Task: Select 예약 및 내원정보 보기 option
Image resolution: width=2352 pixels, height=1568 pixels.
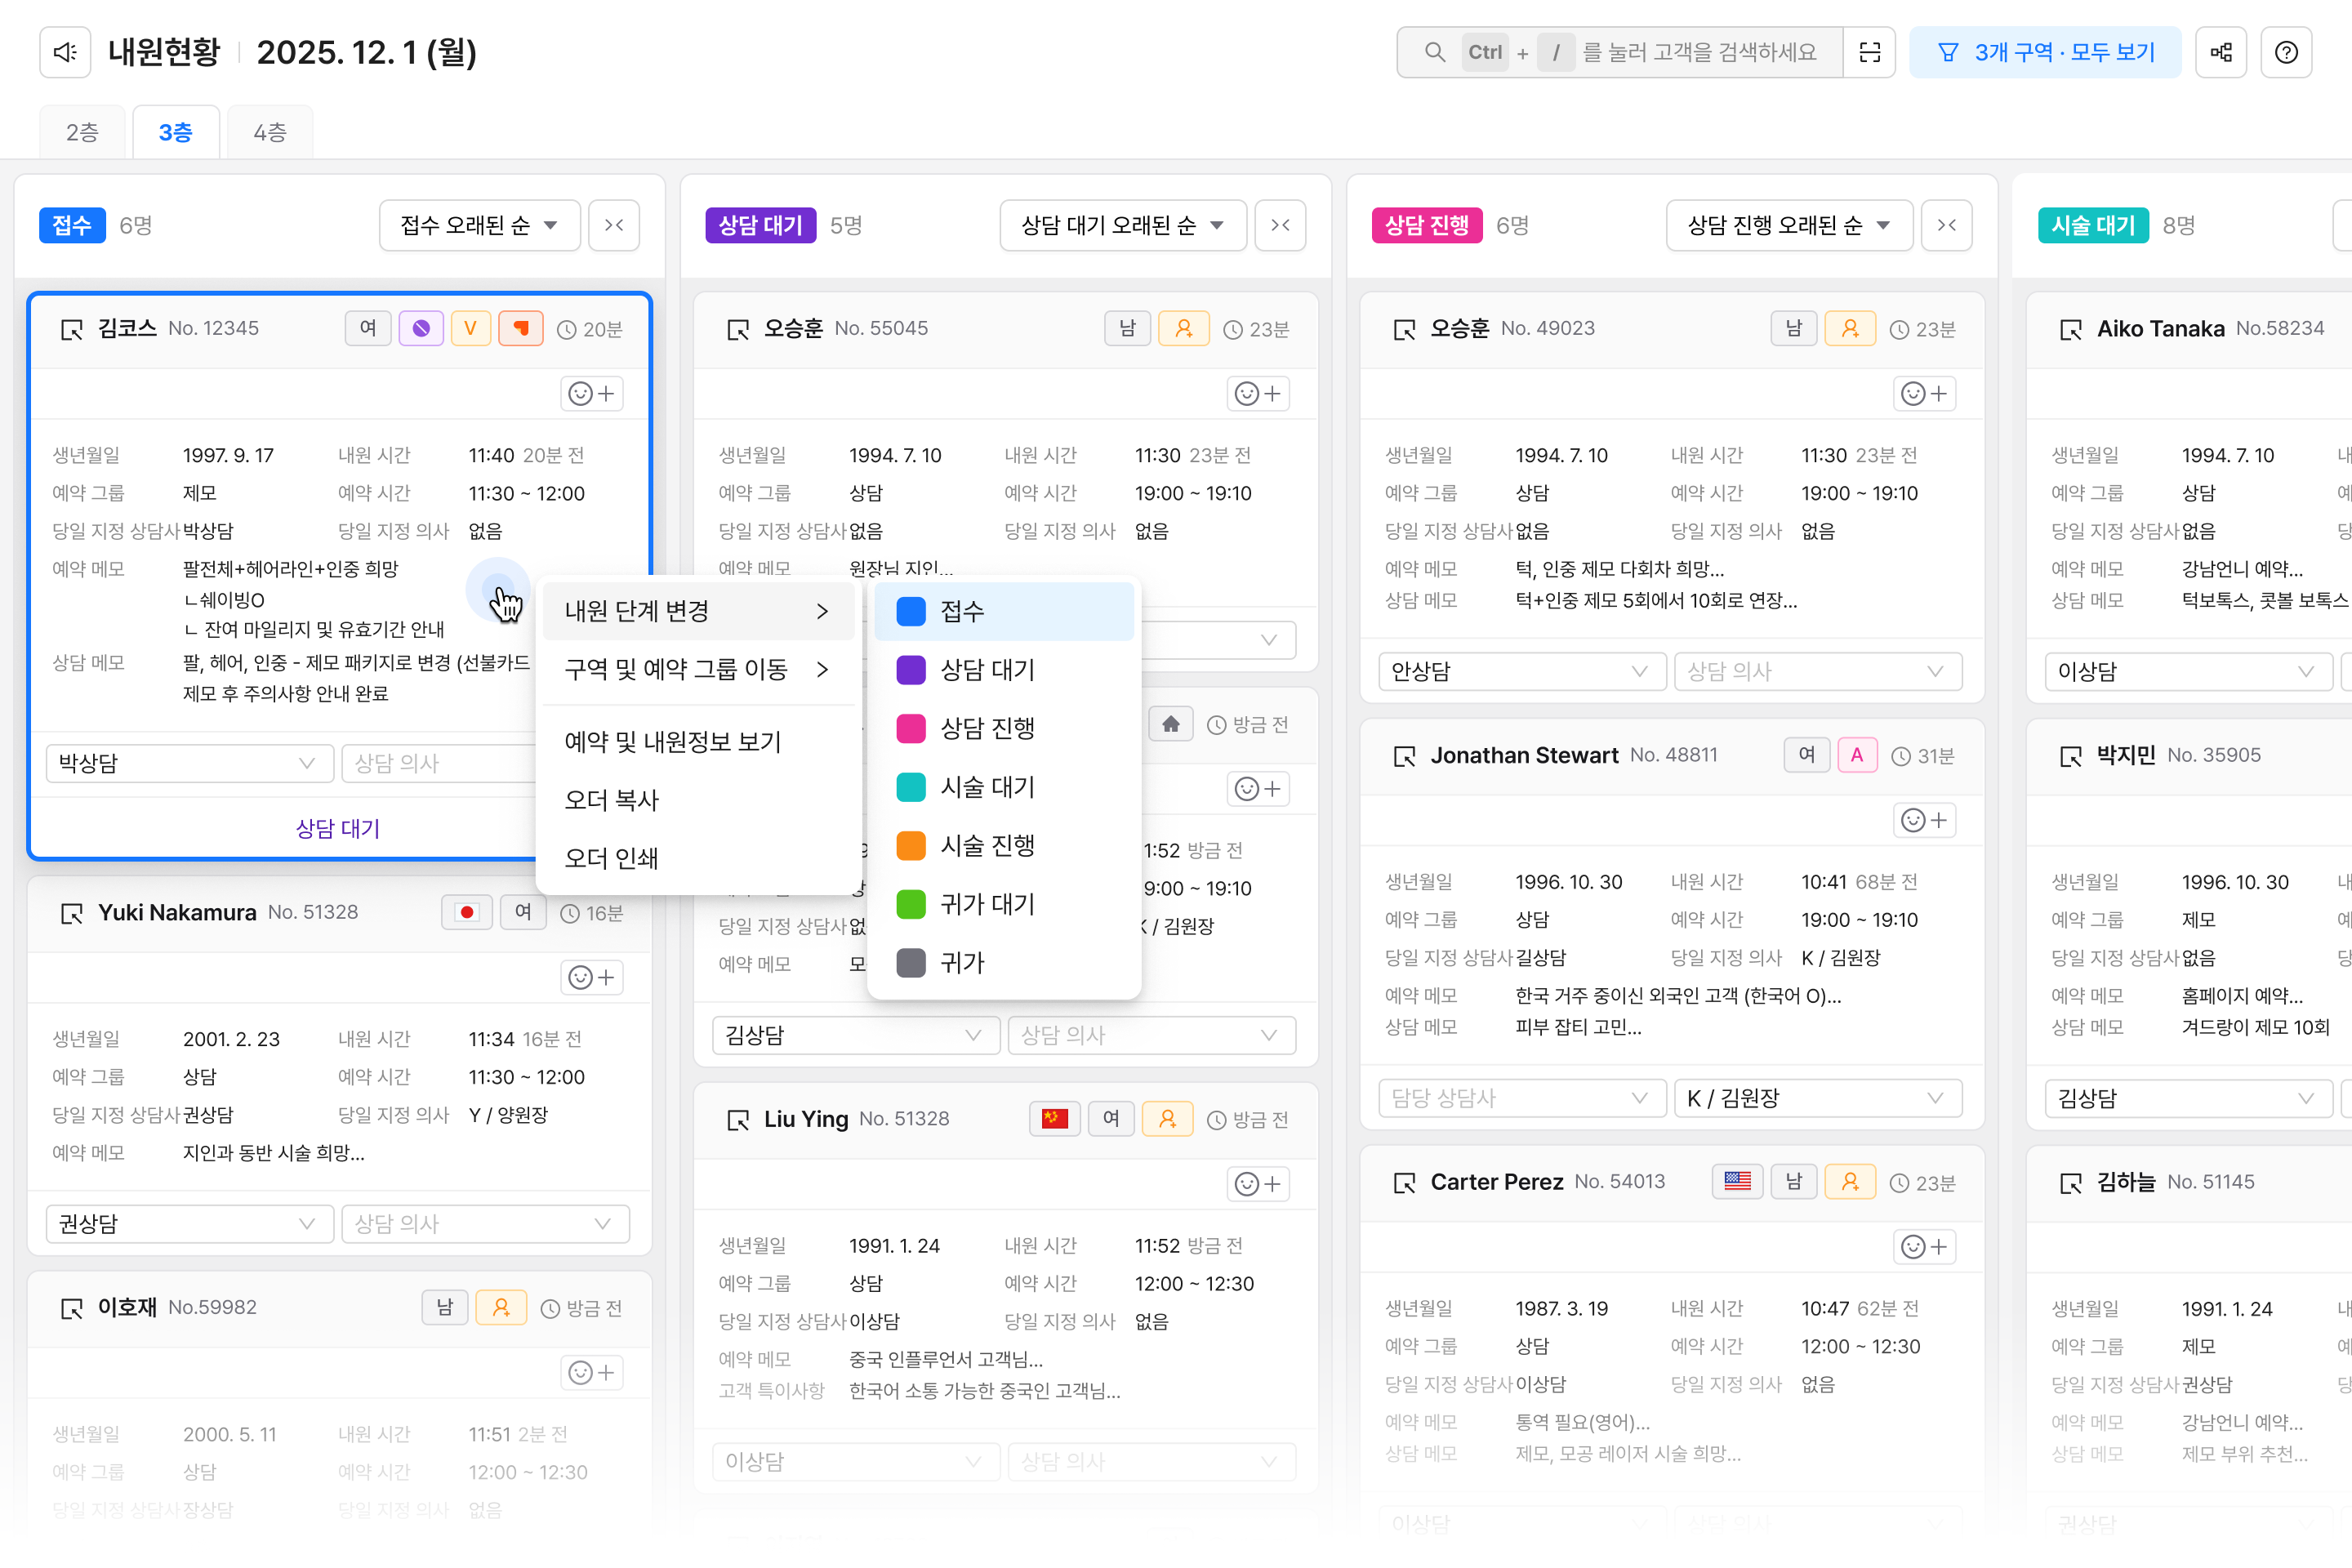Action: point(672,741)
